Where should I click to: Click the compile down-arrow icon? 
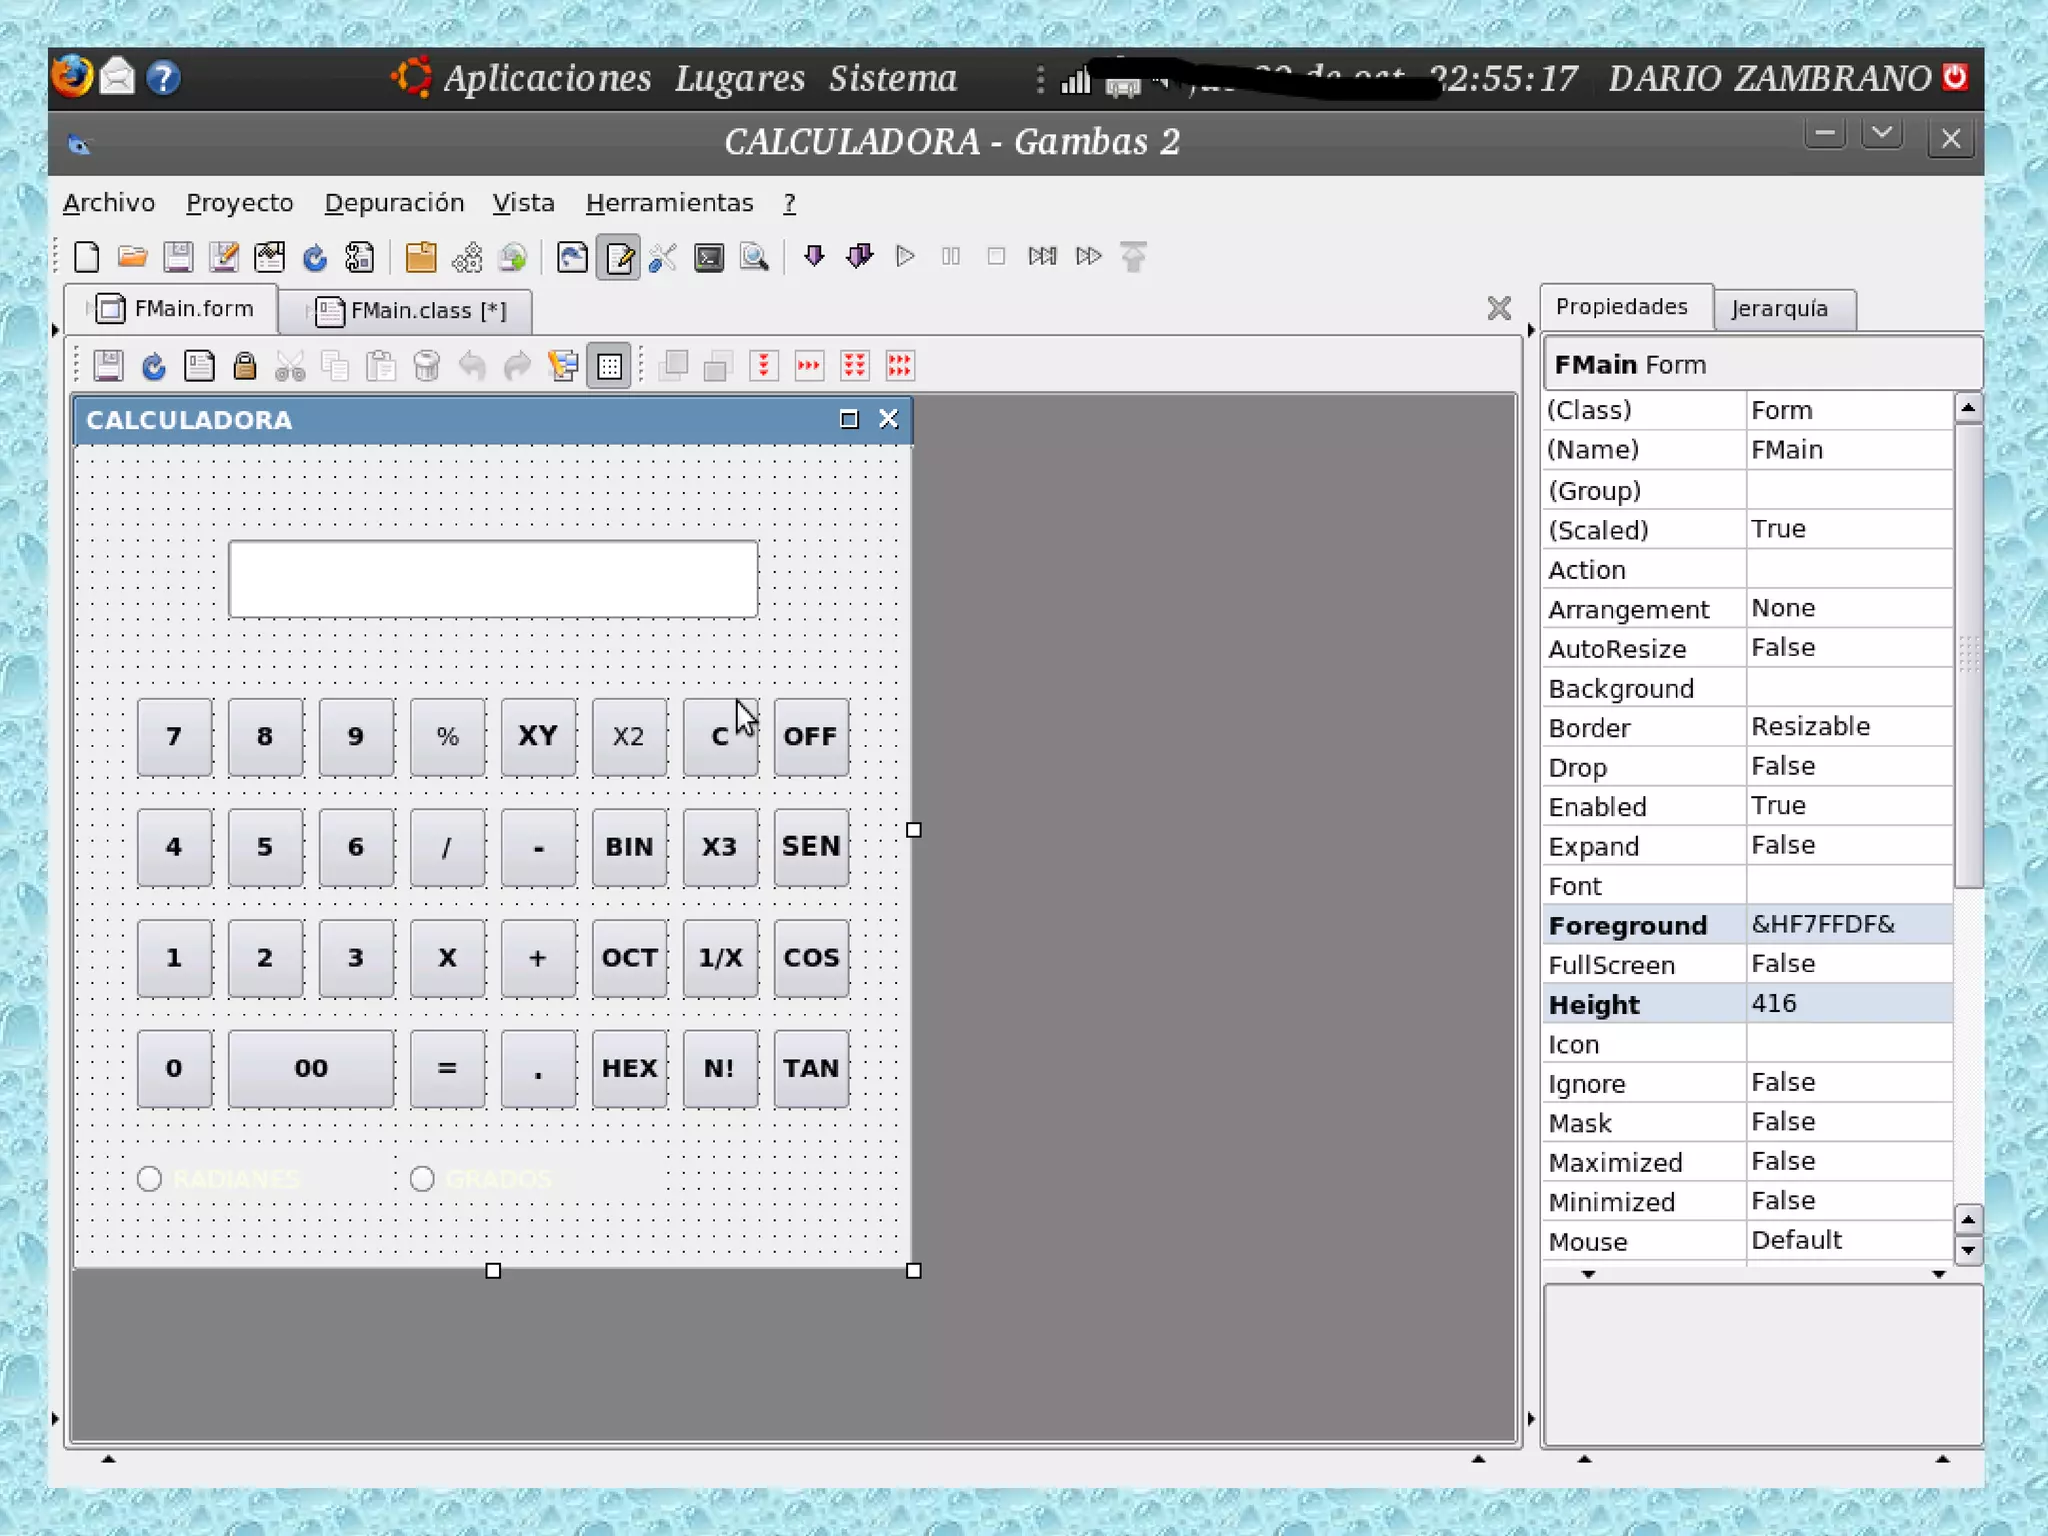click(x=814, y=257)
